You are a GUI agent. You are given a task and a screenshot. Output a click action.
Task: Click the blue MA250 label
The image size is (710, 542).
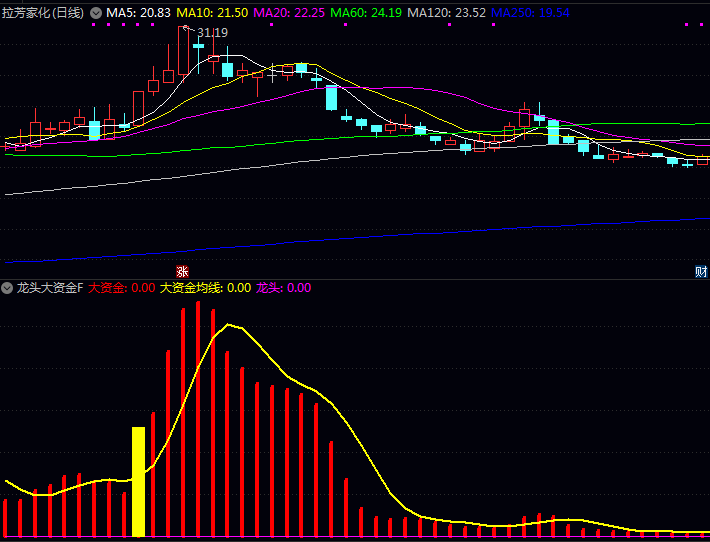tap(530, 13)
